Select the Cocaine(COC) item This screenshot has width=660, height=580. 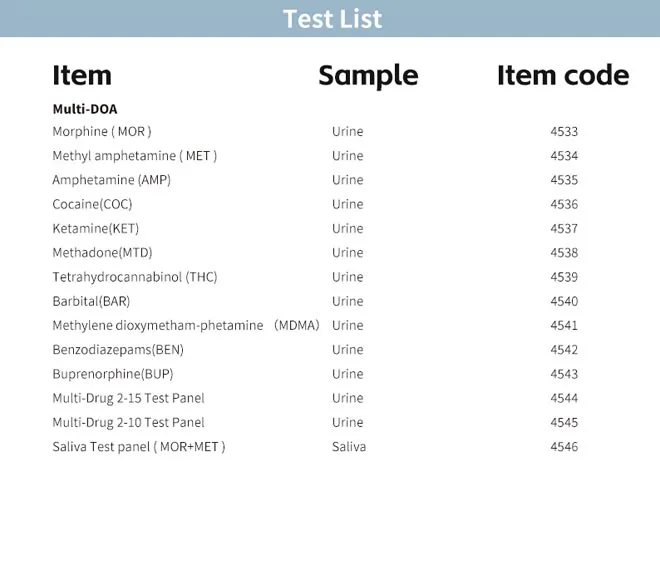point(92,204)
